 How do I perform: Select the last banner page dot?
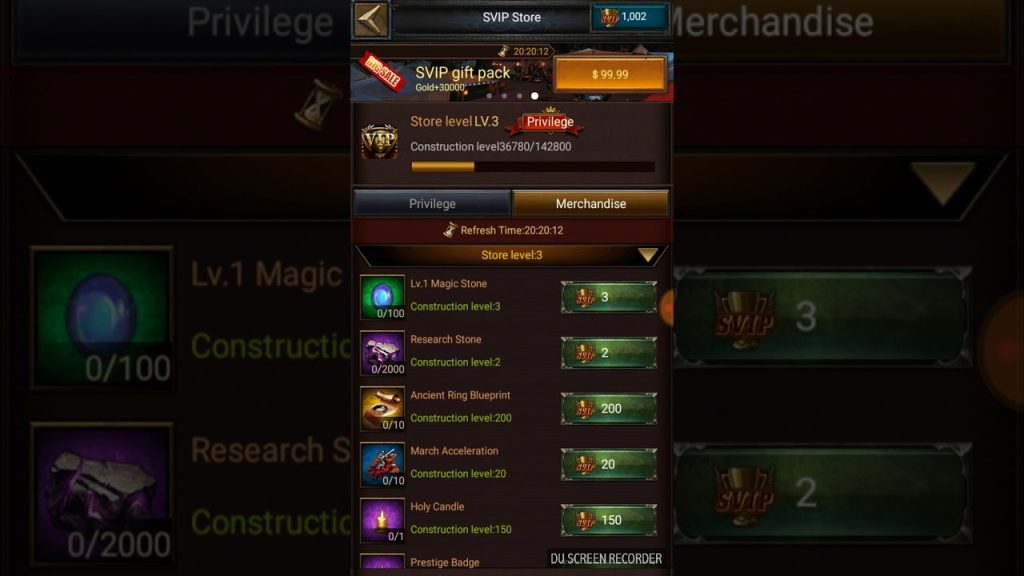[535, 96]
